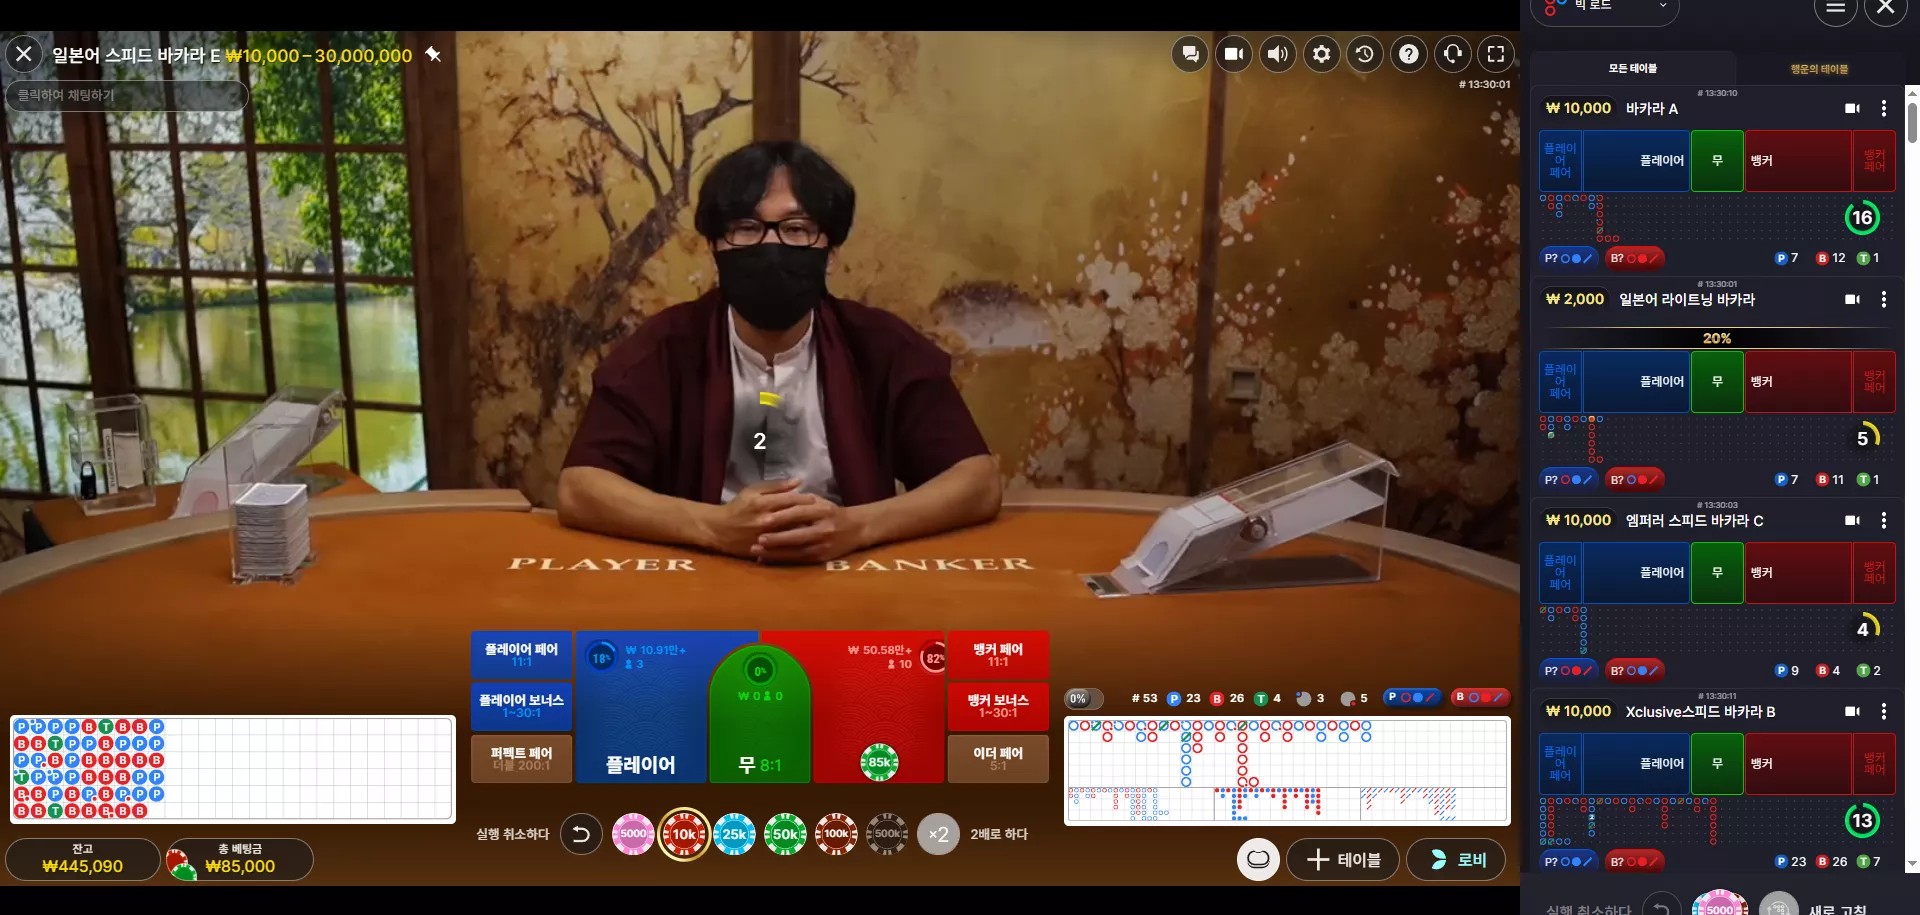Select the pink 5000 chip
Viewport: 1920px width, 915px height.
coord(633,834)
